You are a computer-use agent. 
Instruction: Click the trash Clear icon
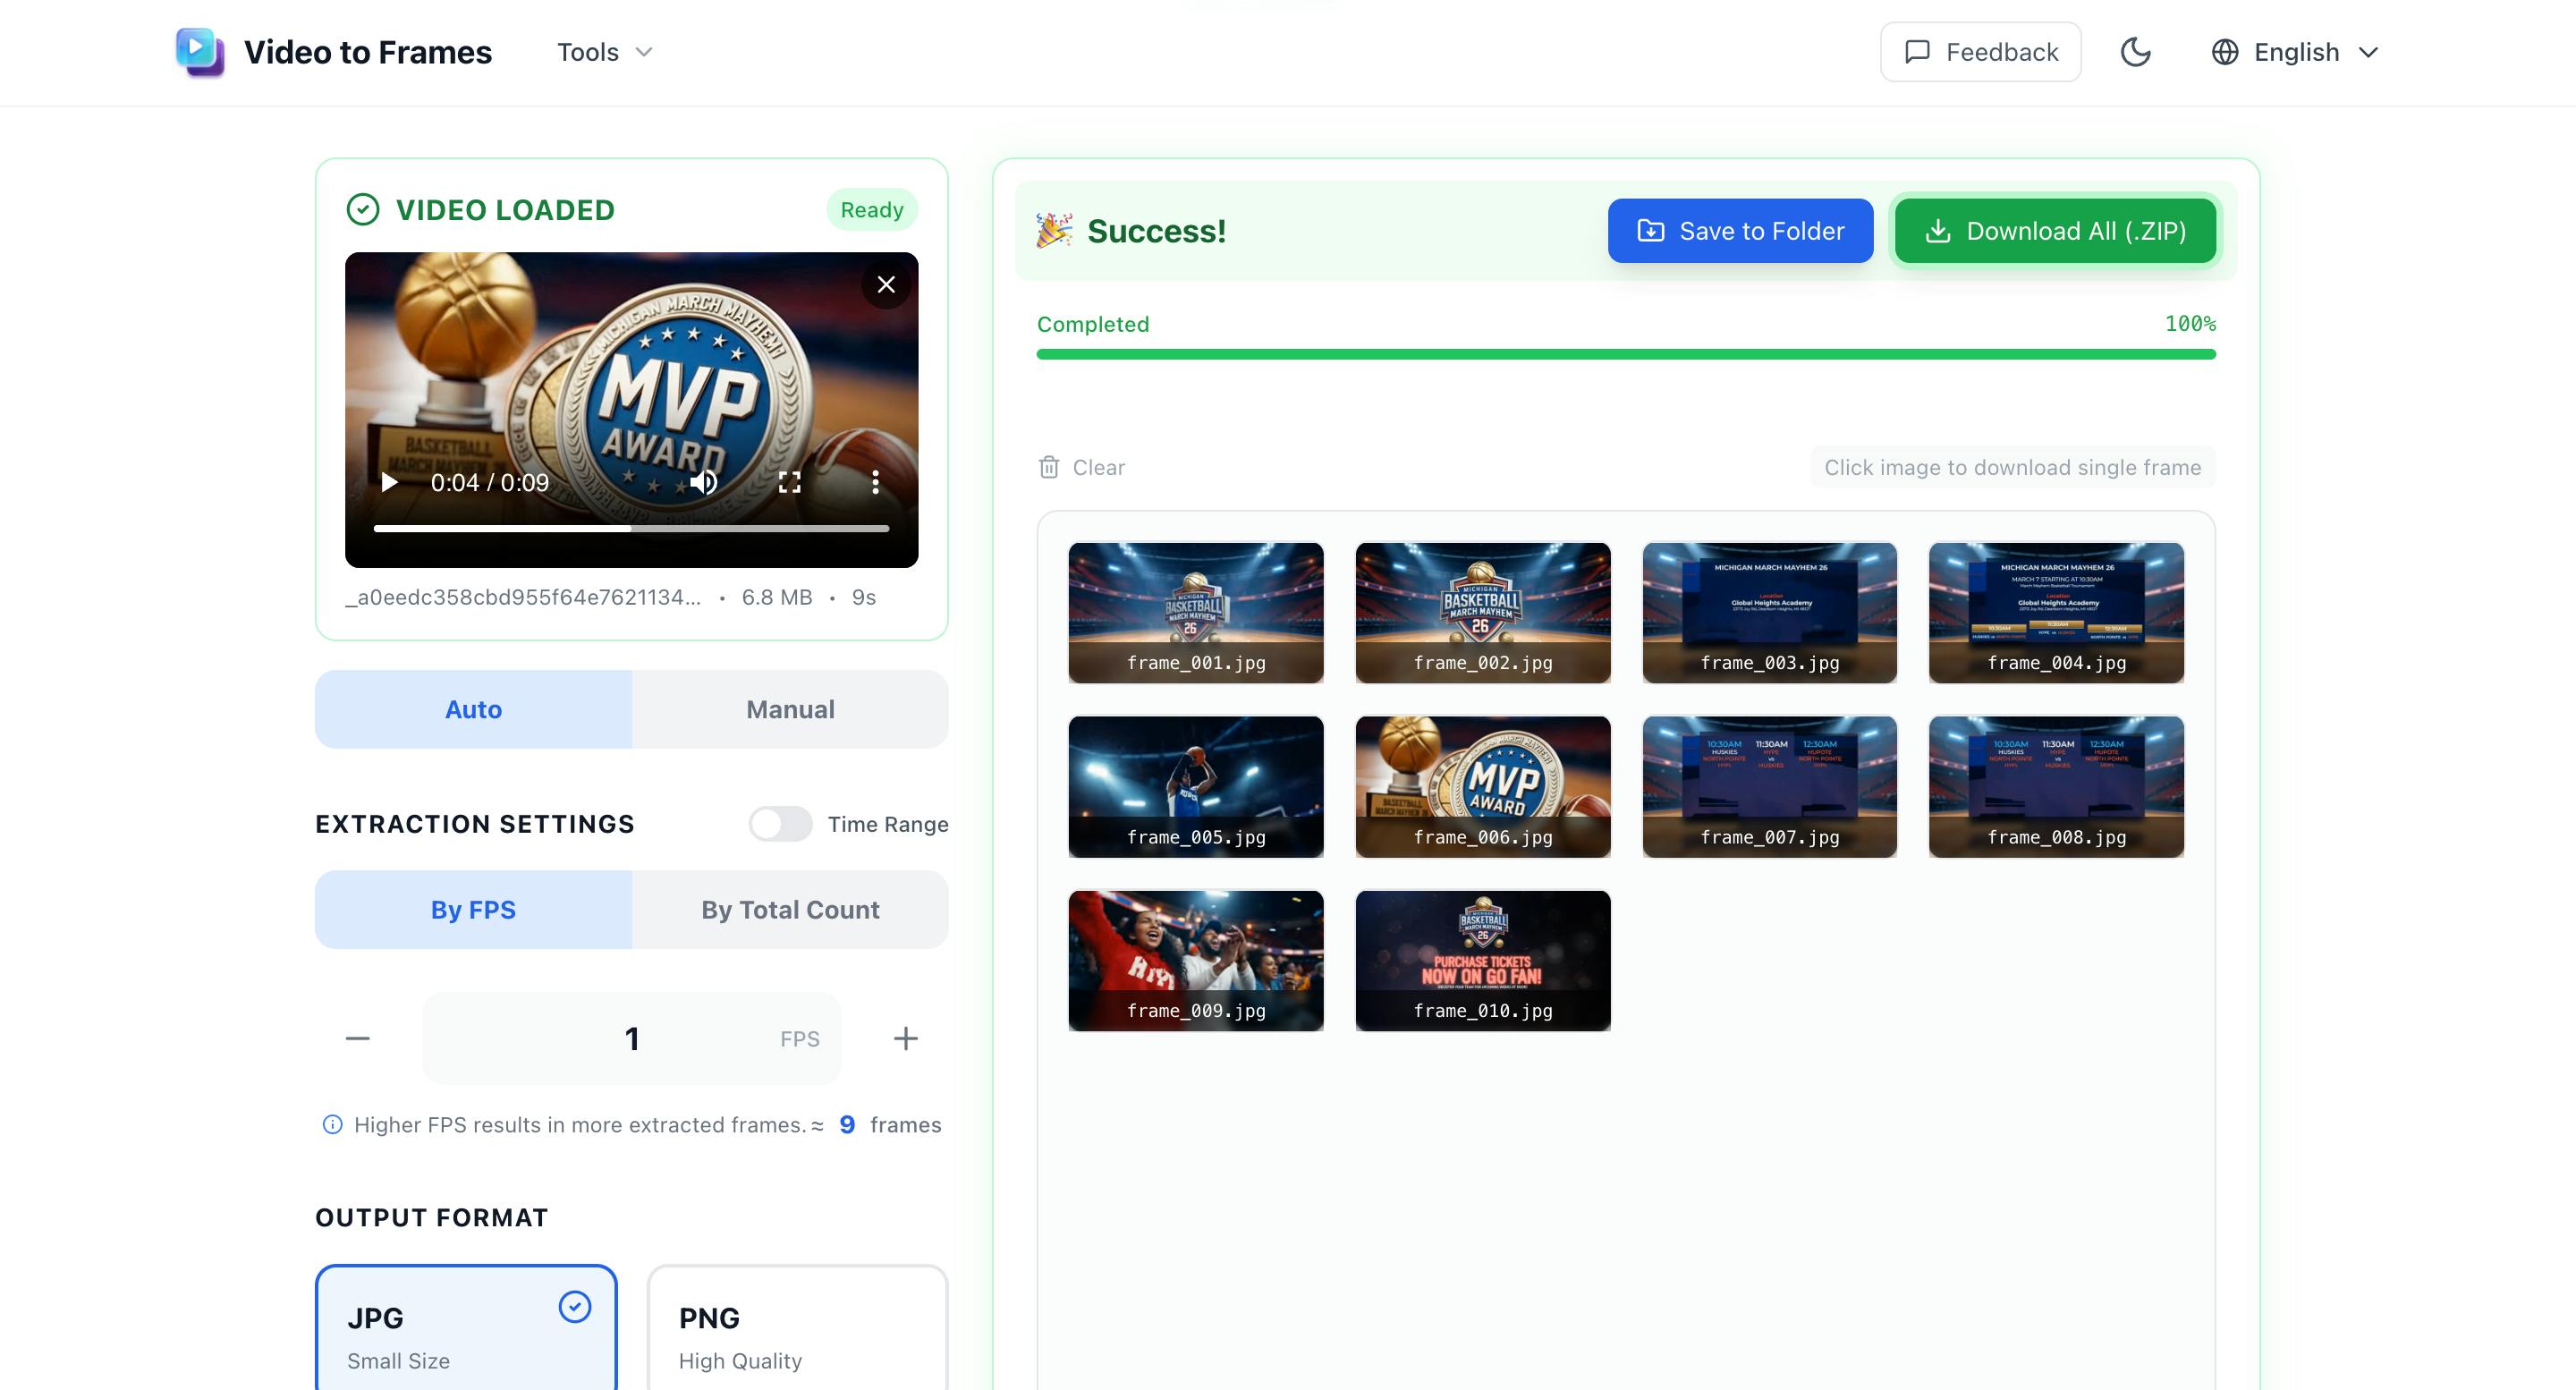1049,467
